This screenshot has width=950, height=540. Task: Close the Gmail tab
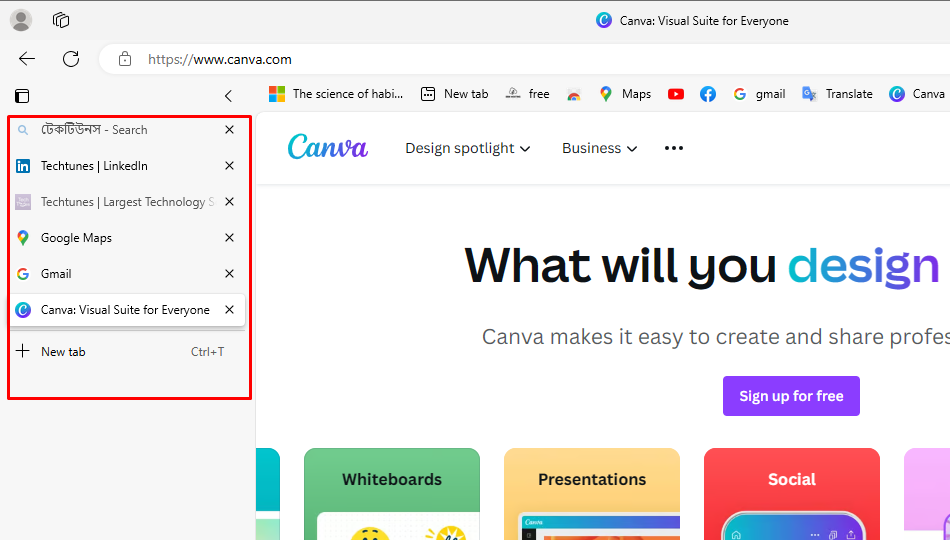point(230,274)
